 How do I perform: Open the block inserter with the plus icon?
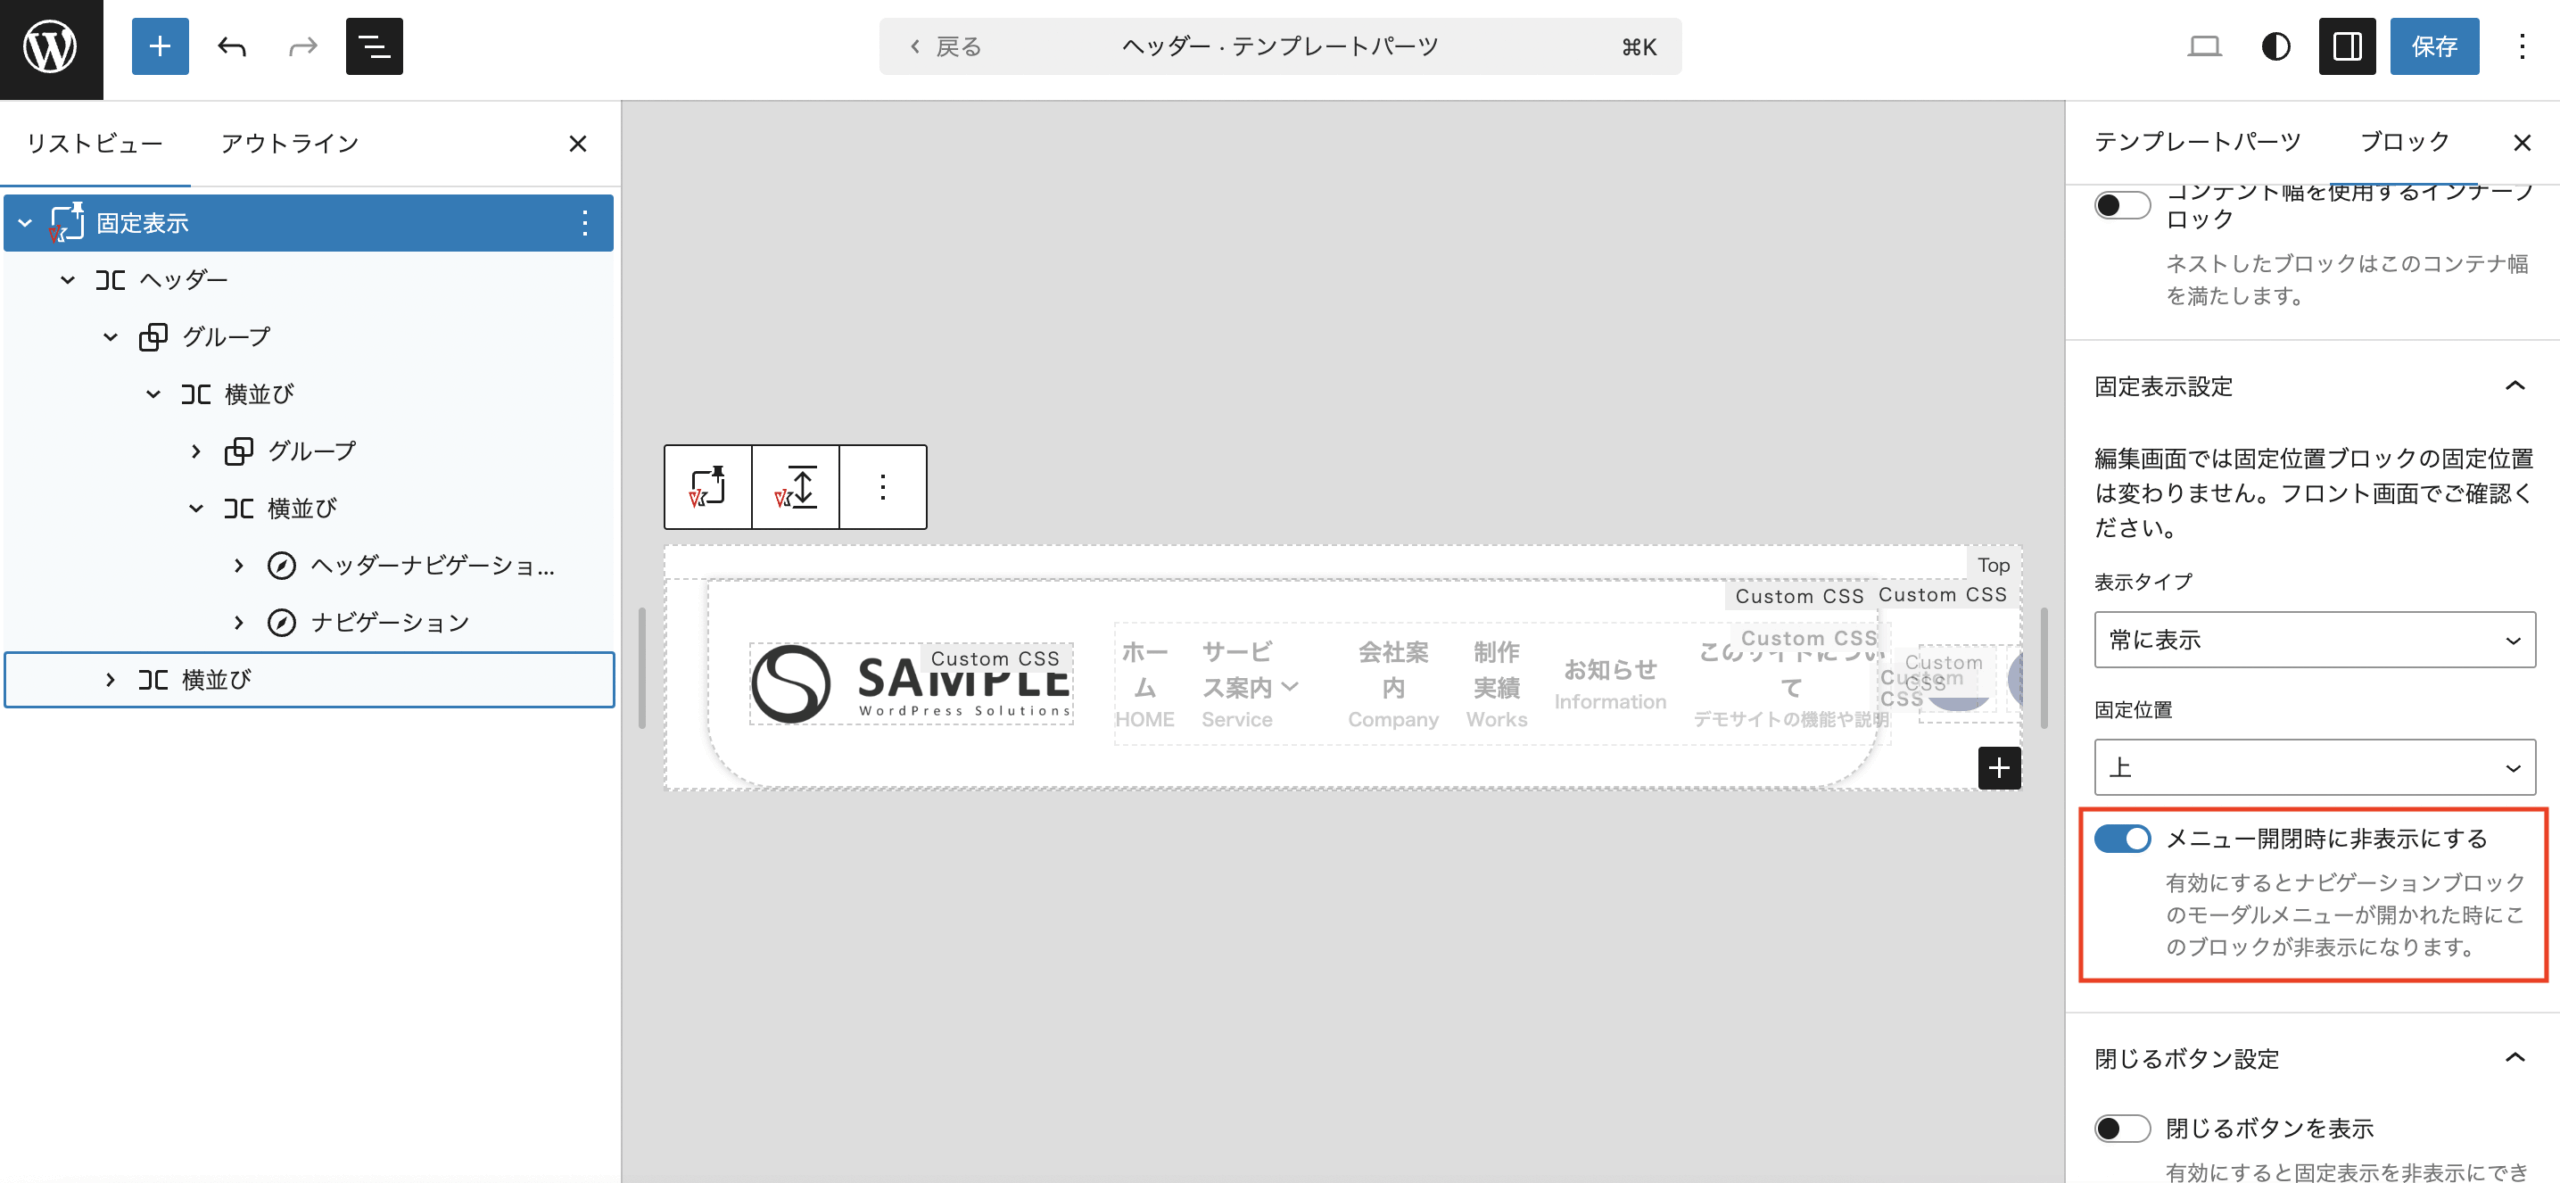[x=159, y=46]
